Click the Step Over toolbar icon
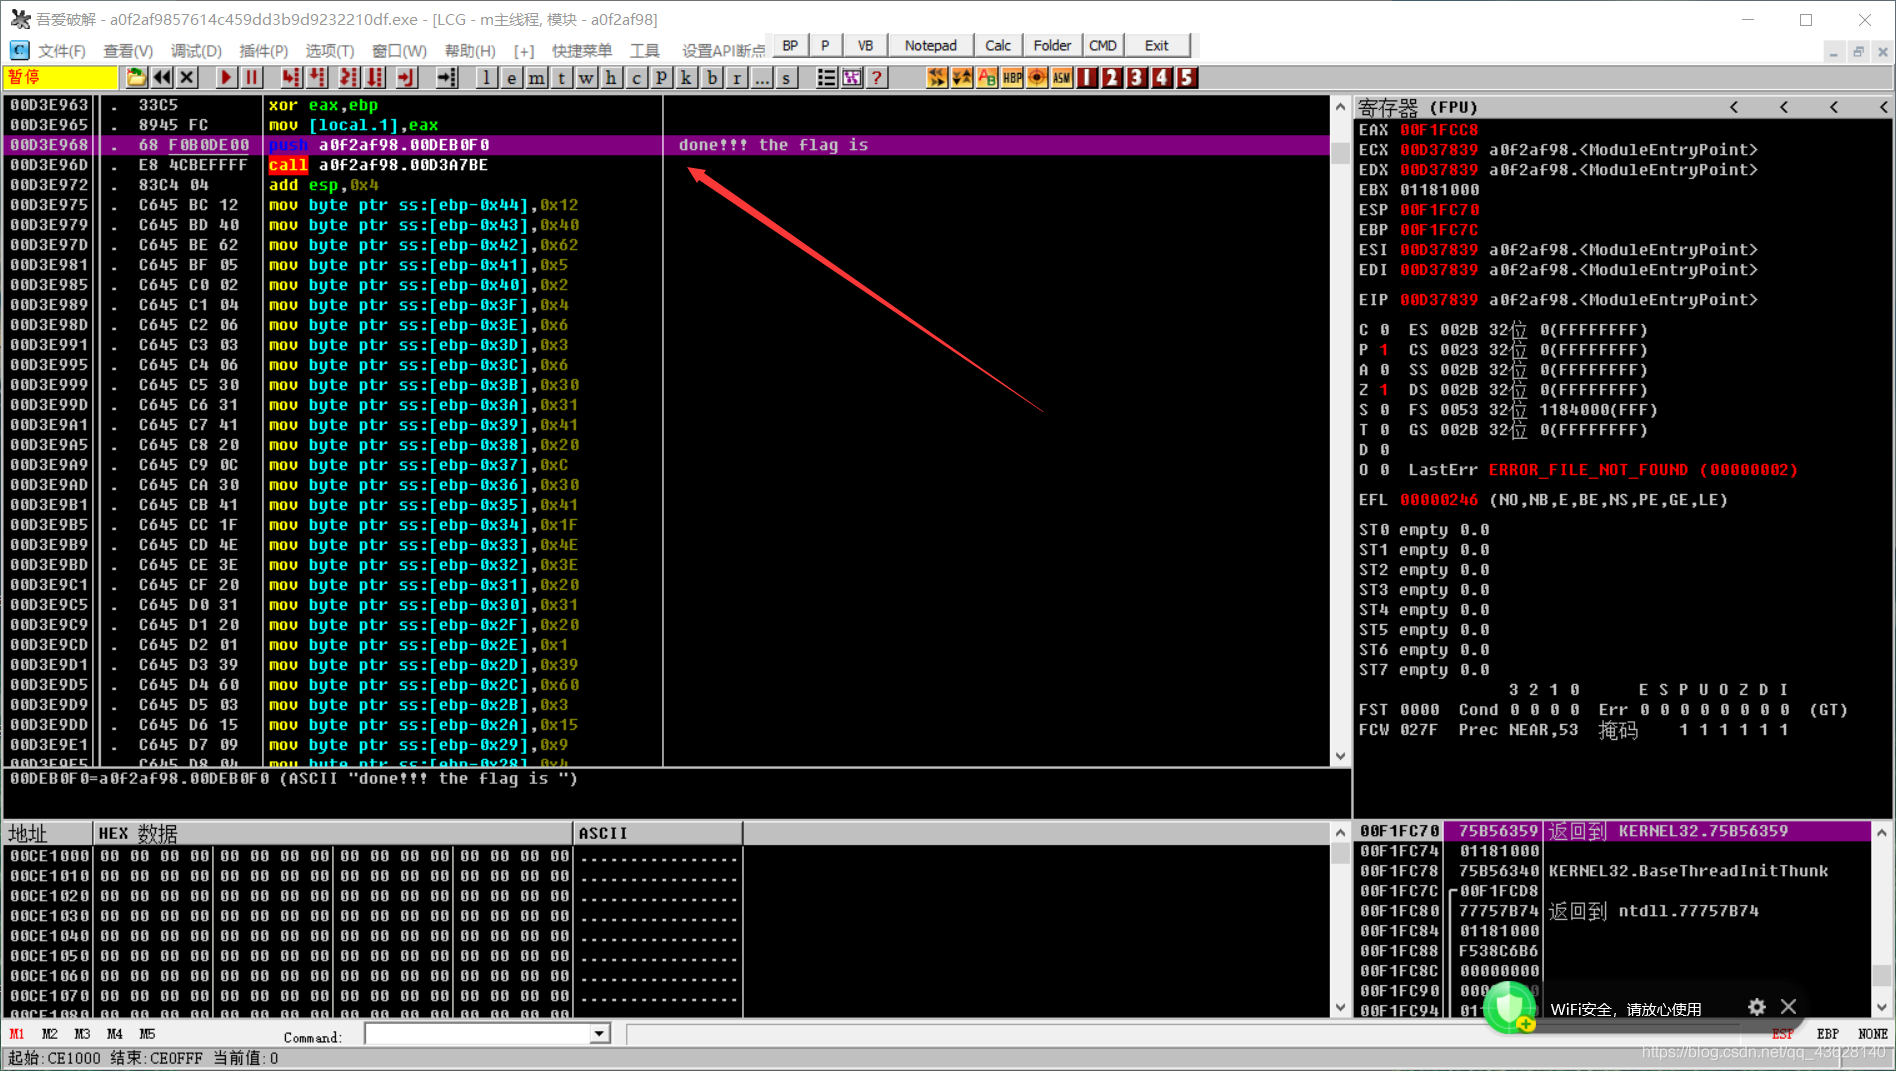 (317, 78)
